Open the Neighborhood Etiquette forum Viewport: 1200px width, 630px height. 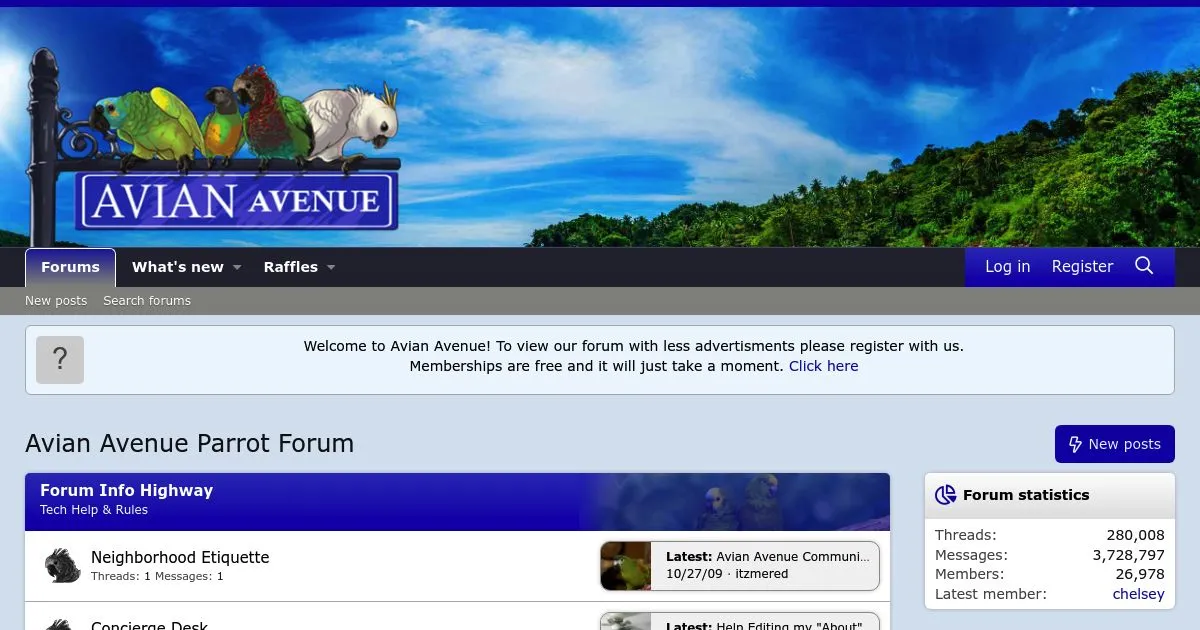180,557
